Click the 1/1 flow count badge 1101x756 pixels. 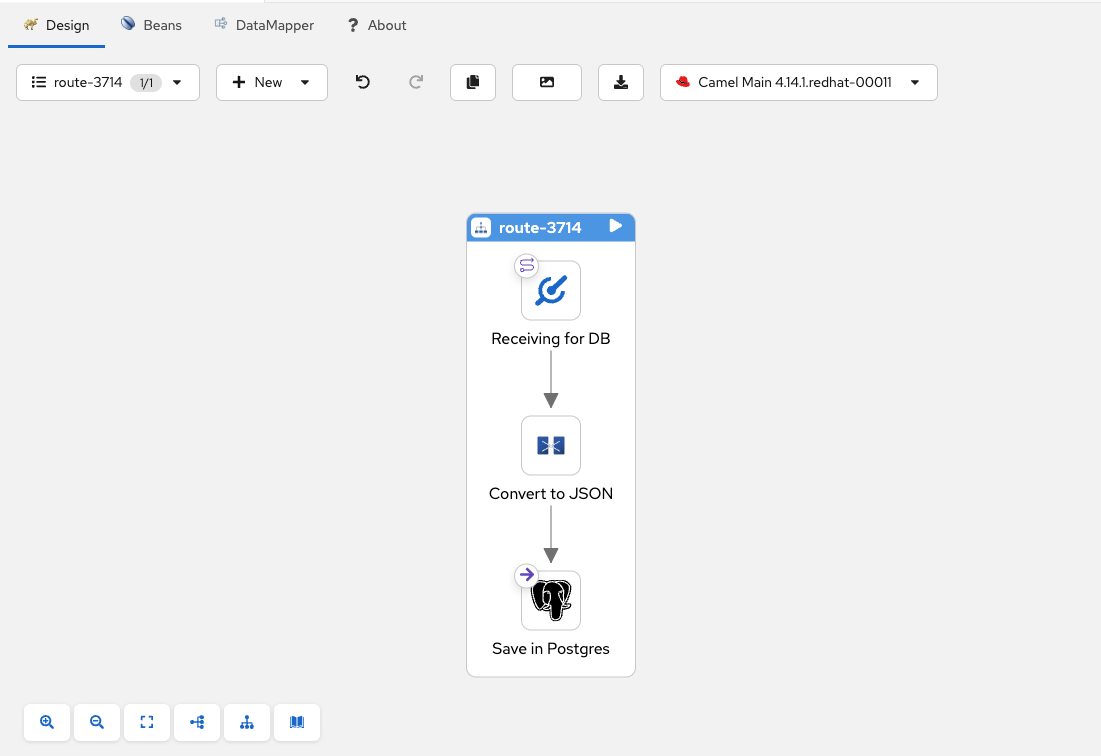point(146,83)
